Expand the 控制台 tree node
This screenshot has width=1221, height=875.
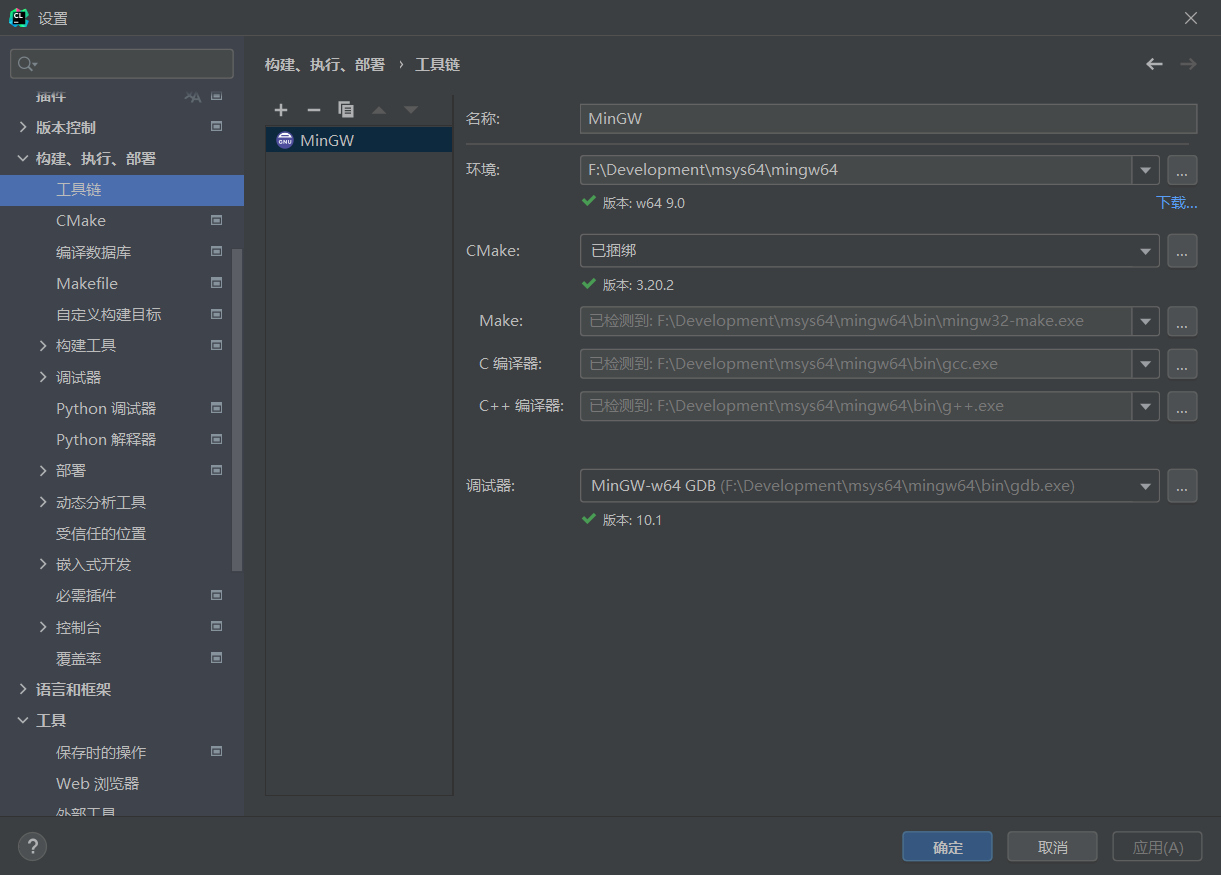point(43,627)
